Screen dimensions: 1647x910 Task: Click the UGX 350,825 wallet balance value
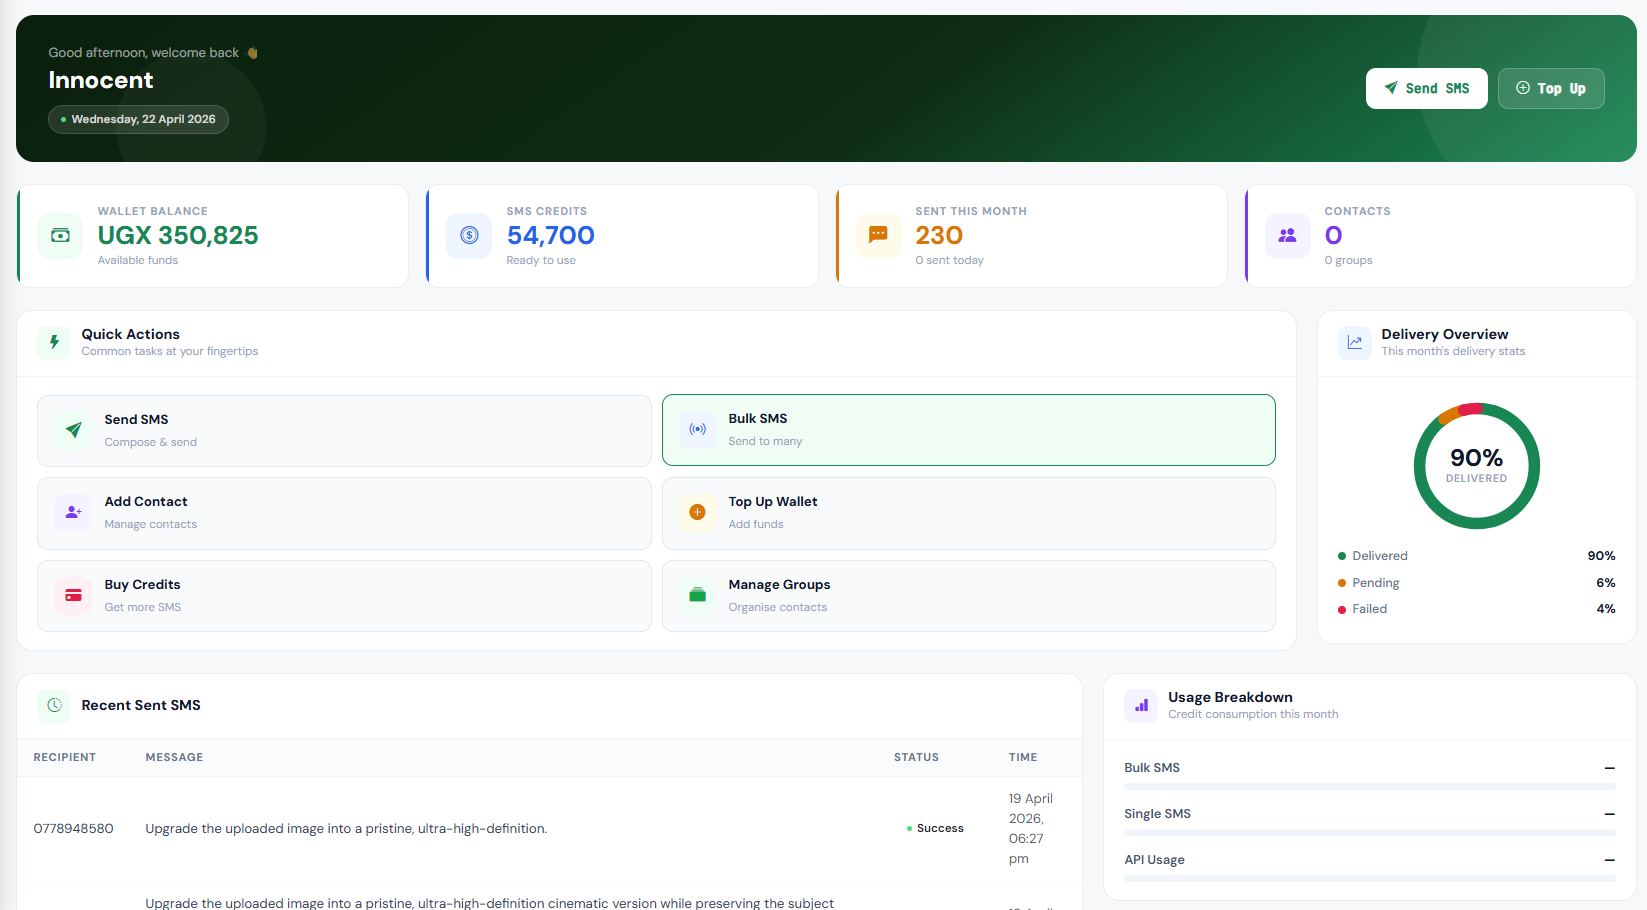(178, 235)
